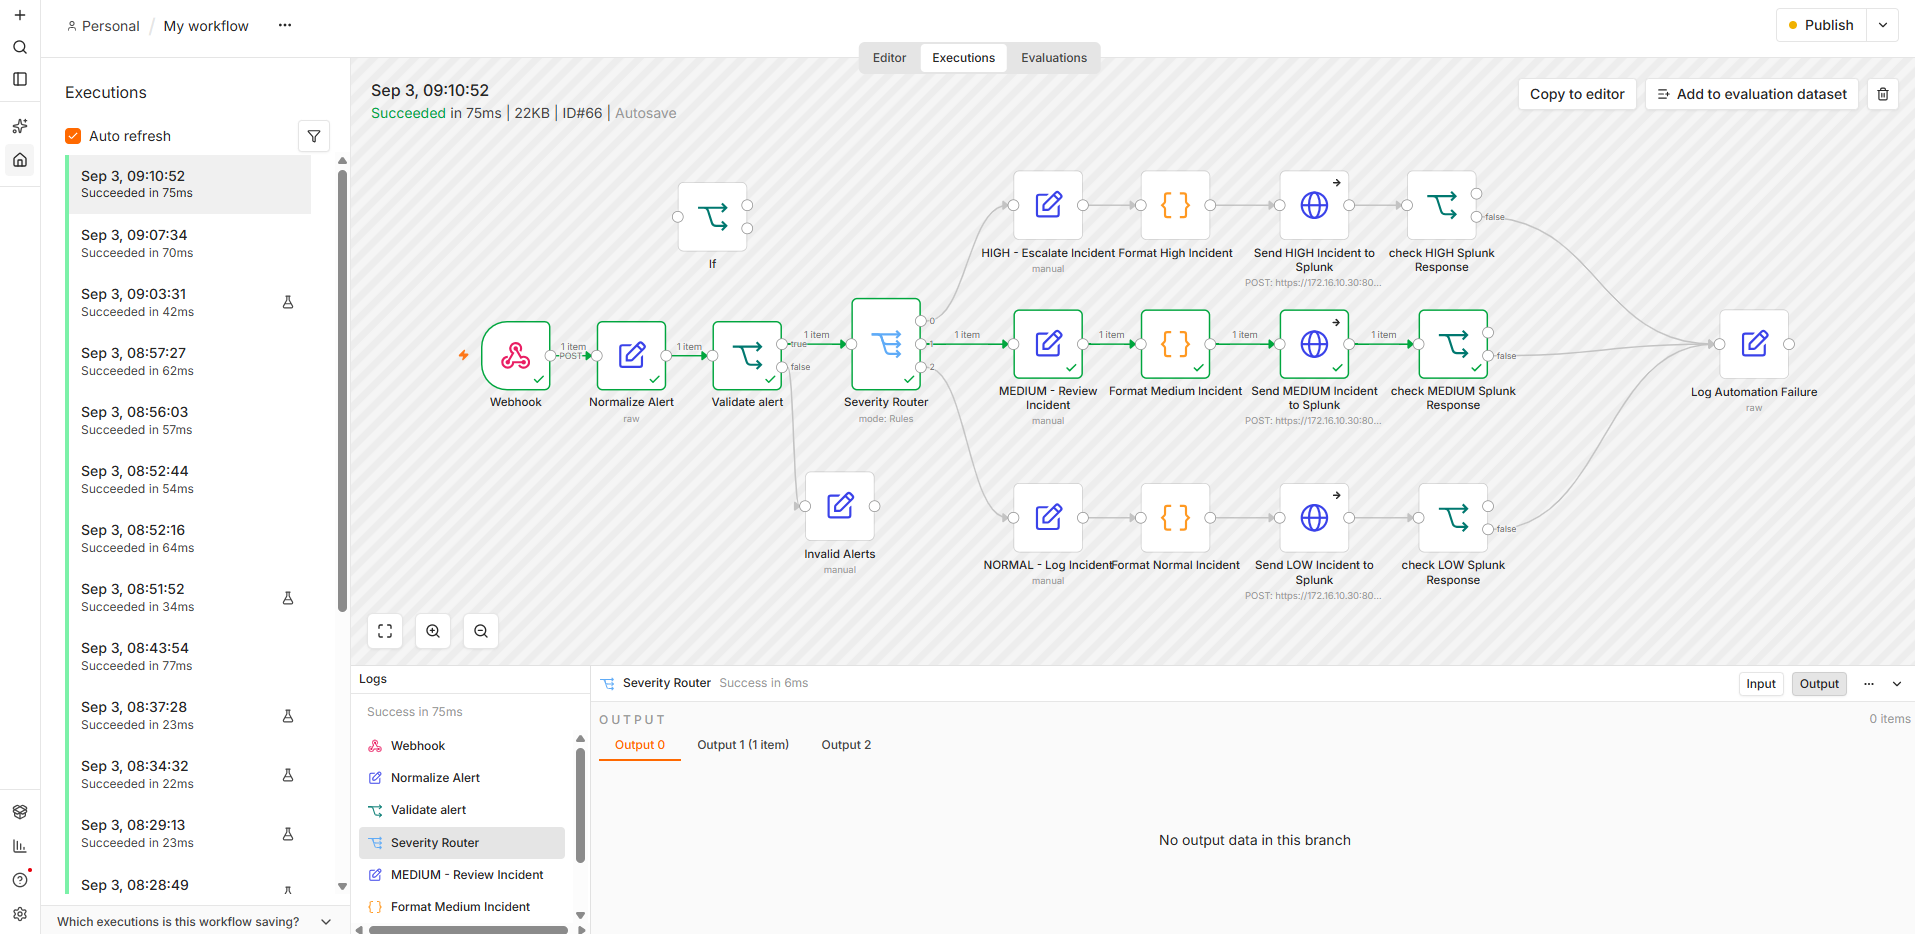
Task: Click the If node on canvas
Action: (712, 216)
